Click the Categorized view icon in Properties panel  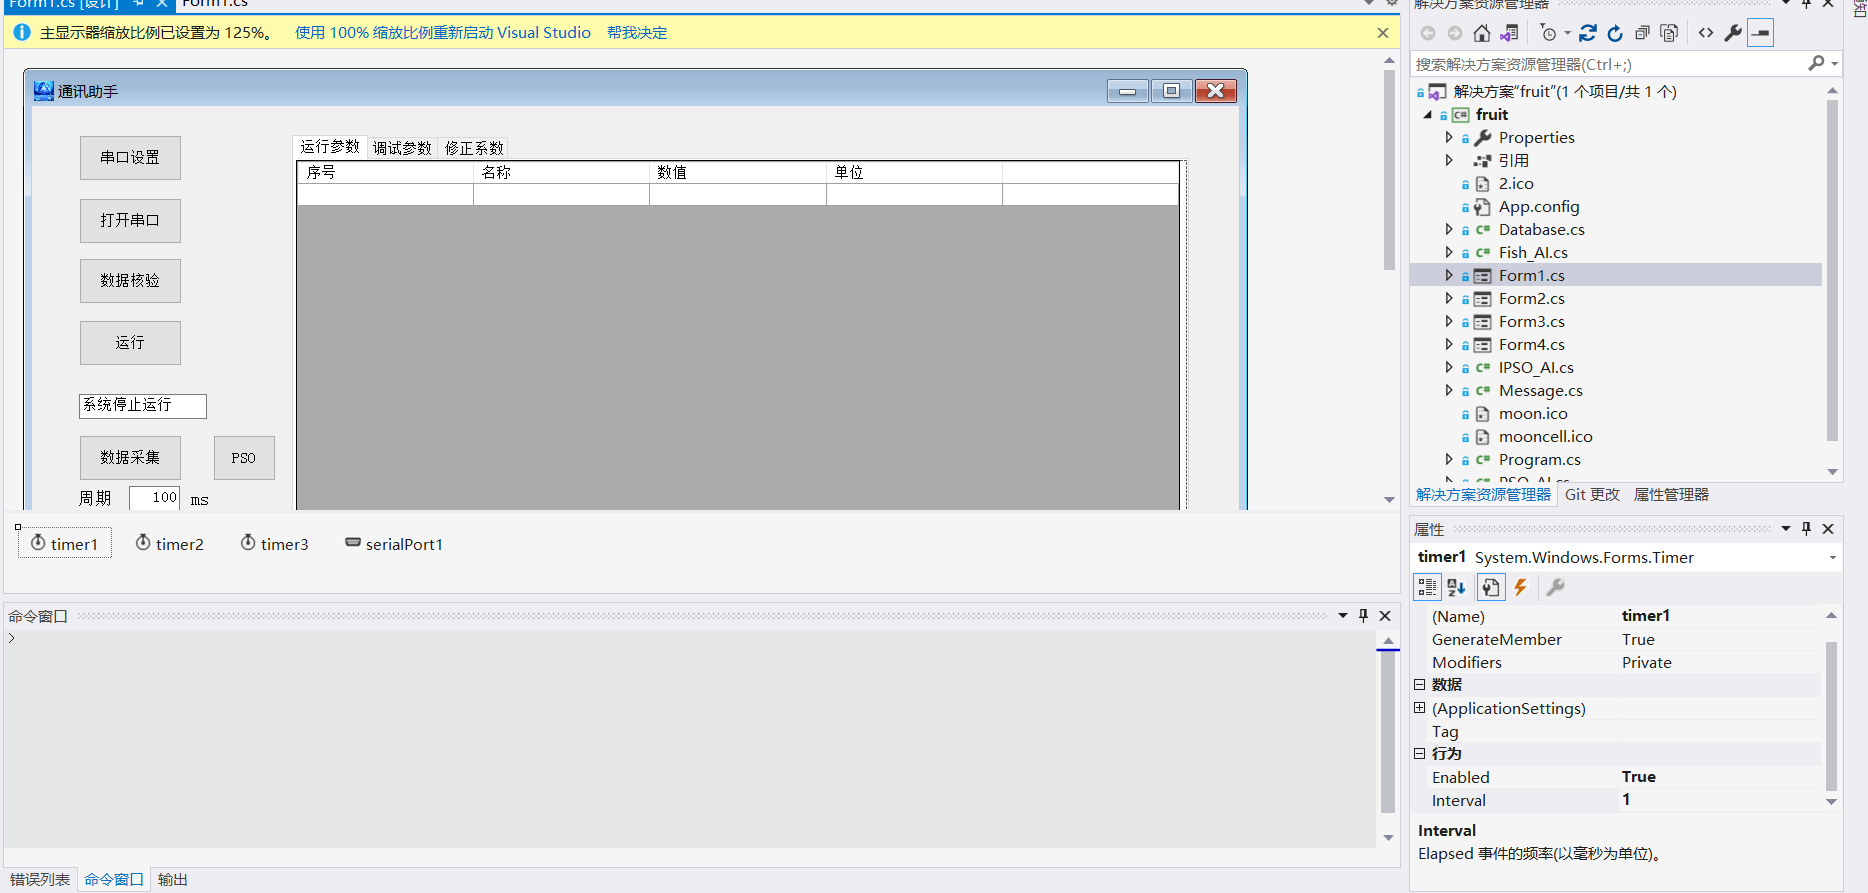[1427, 587]
